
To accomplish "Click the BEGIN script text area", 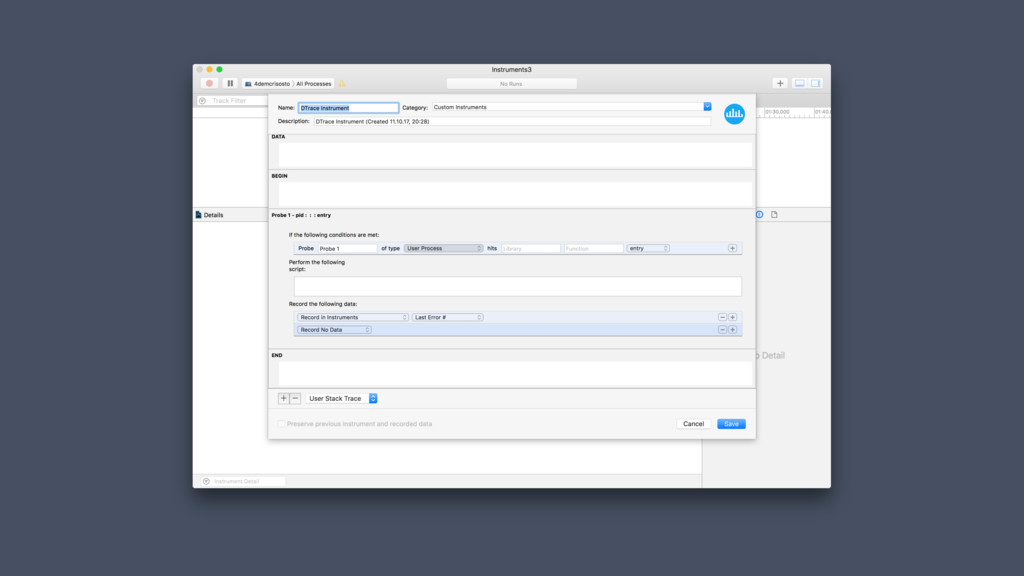I will coord(515,194).
